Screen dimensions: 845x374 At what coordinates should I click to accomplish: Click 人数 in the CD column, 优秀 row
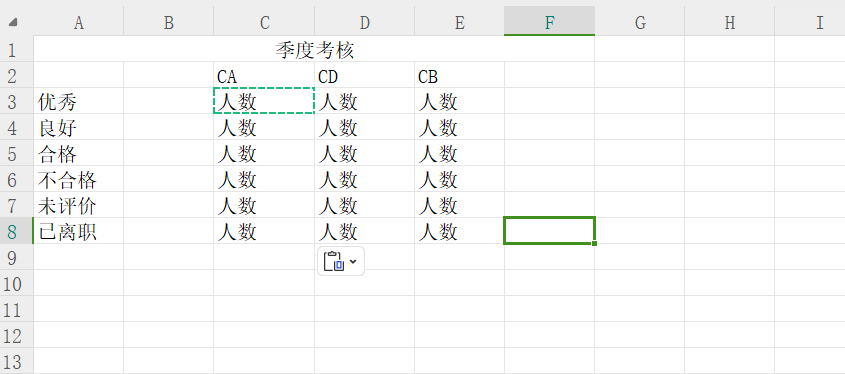[x=365, y=101]
